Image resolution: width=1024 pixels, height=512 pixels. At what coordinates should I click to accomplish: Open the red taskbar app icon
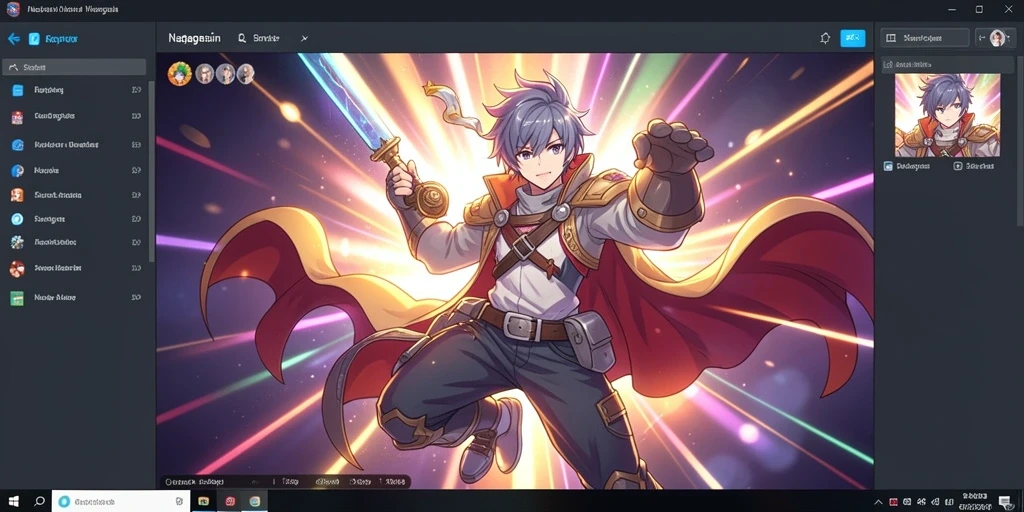coord(230,501)
